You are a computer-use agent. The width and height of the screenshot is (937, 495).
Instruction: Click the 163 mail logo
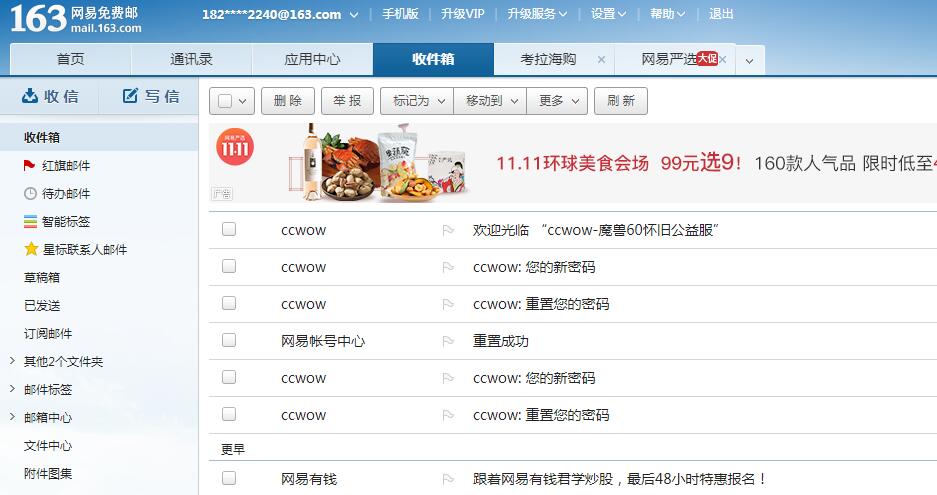pos(75,19)
